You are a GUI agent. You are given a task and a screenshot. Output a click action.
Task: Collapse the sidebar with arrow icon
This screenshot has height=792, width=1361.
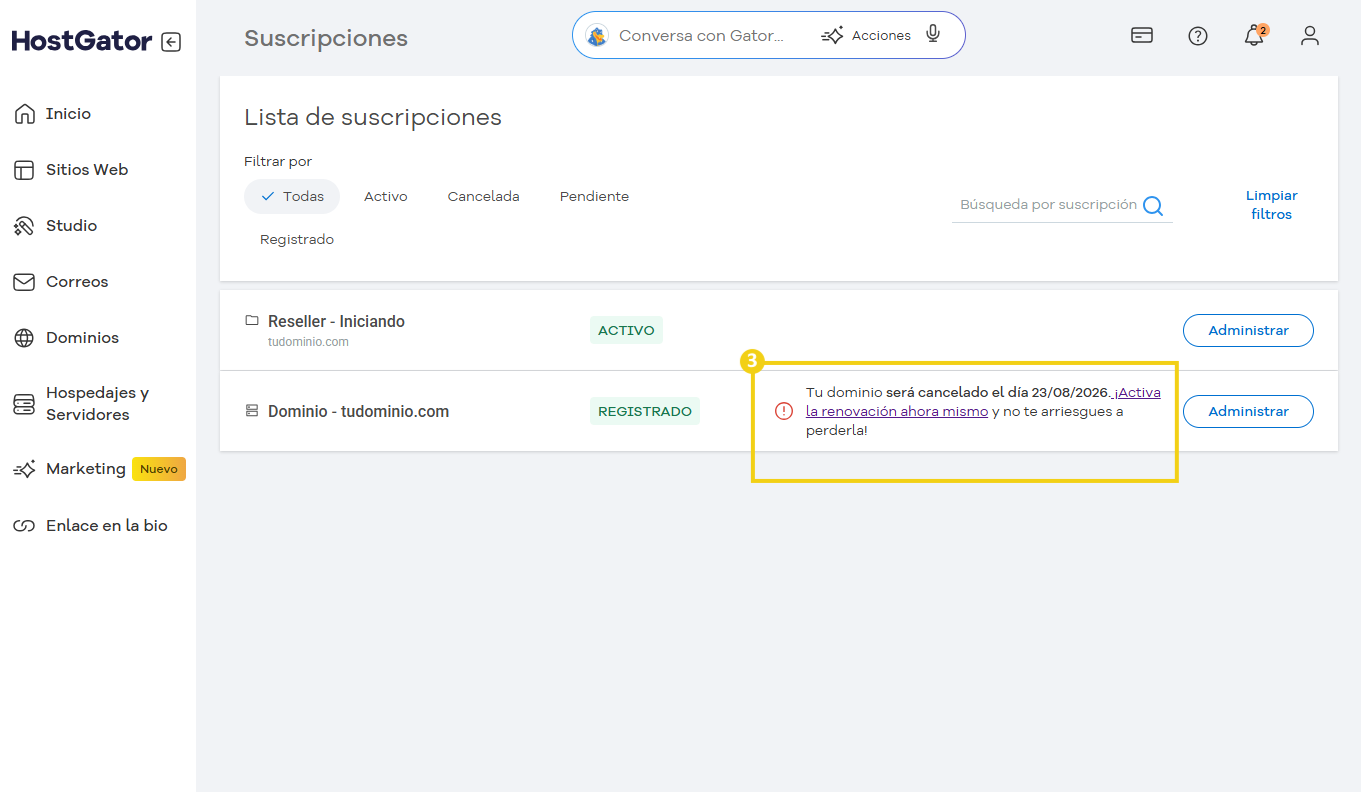pyautogui.click(x=171, y=42)
